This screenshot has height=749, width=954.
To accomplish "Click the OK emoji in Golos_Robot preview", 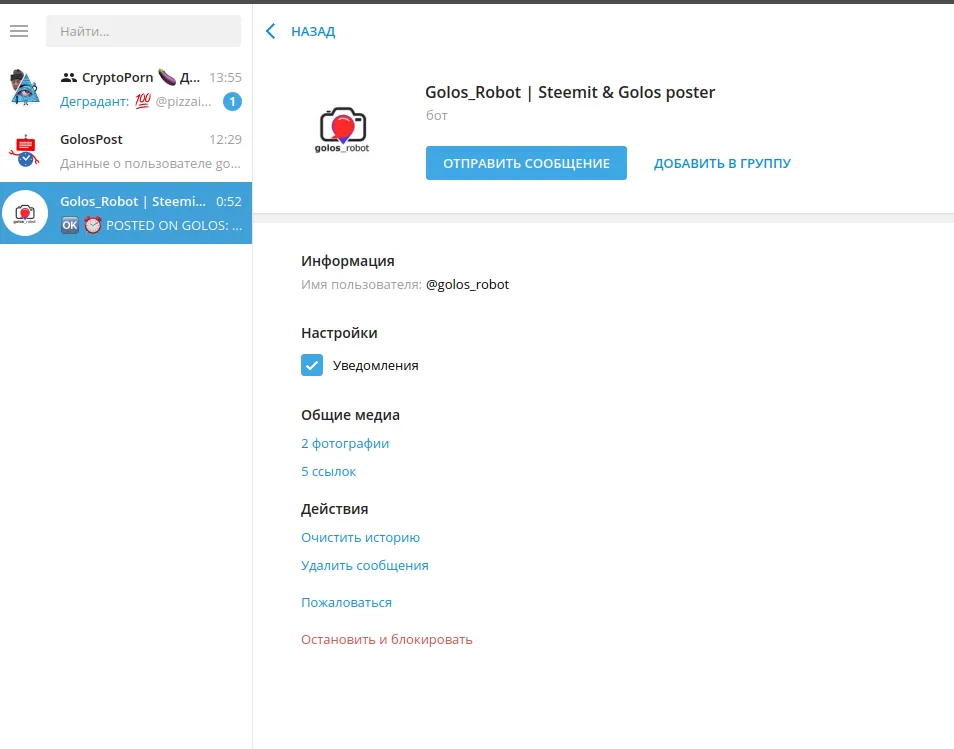I will (x=69, y=225).
